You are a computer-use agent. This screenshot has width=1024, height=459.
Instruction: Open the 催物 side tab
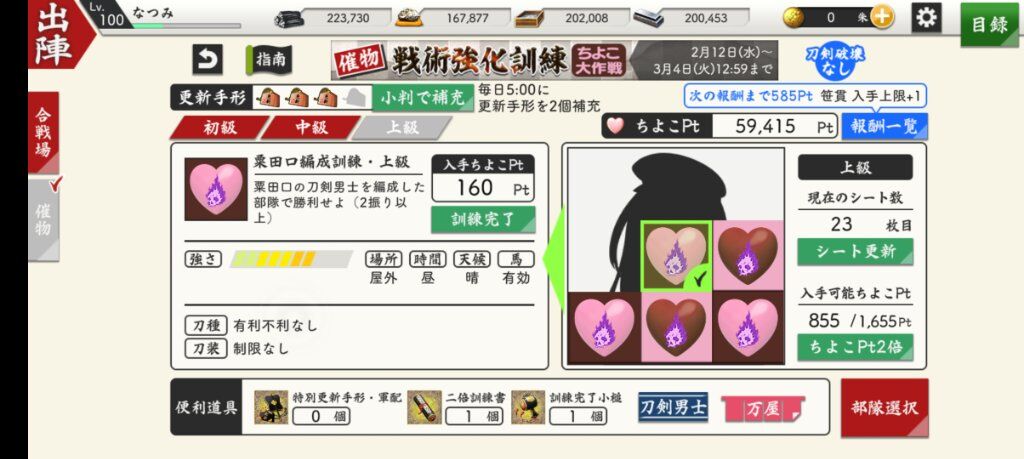pos(44,219)
